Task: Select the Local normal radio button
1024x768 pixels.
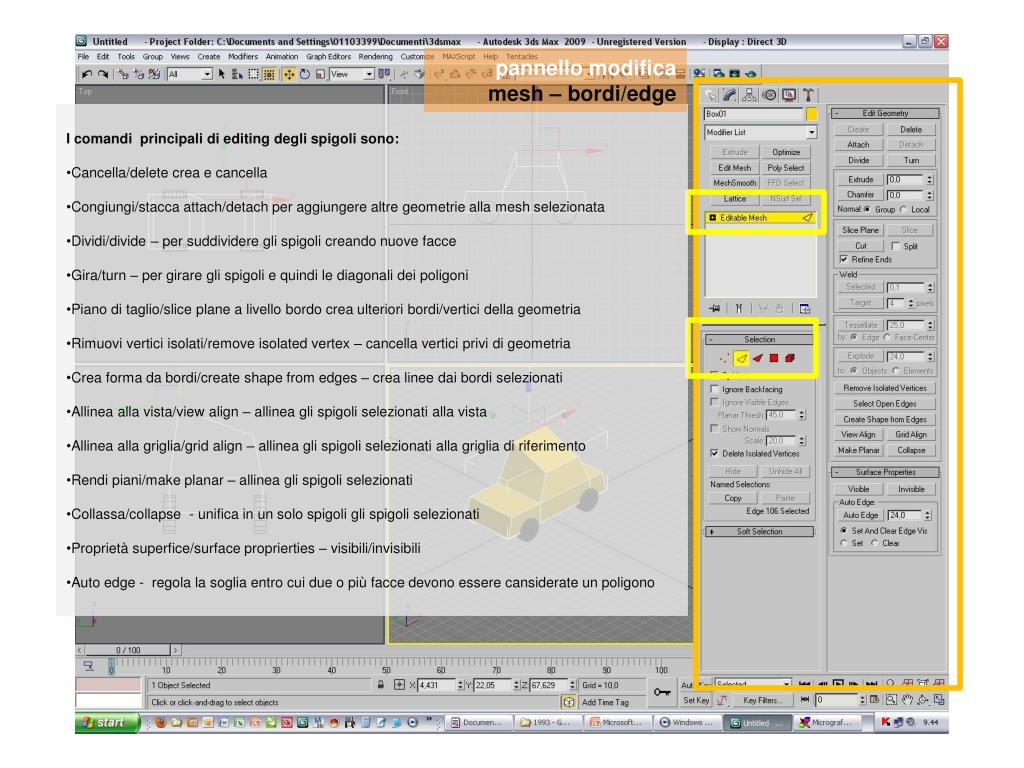Action: click(904, 210)
